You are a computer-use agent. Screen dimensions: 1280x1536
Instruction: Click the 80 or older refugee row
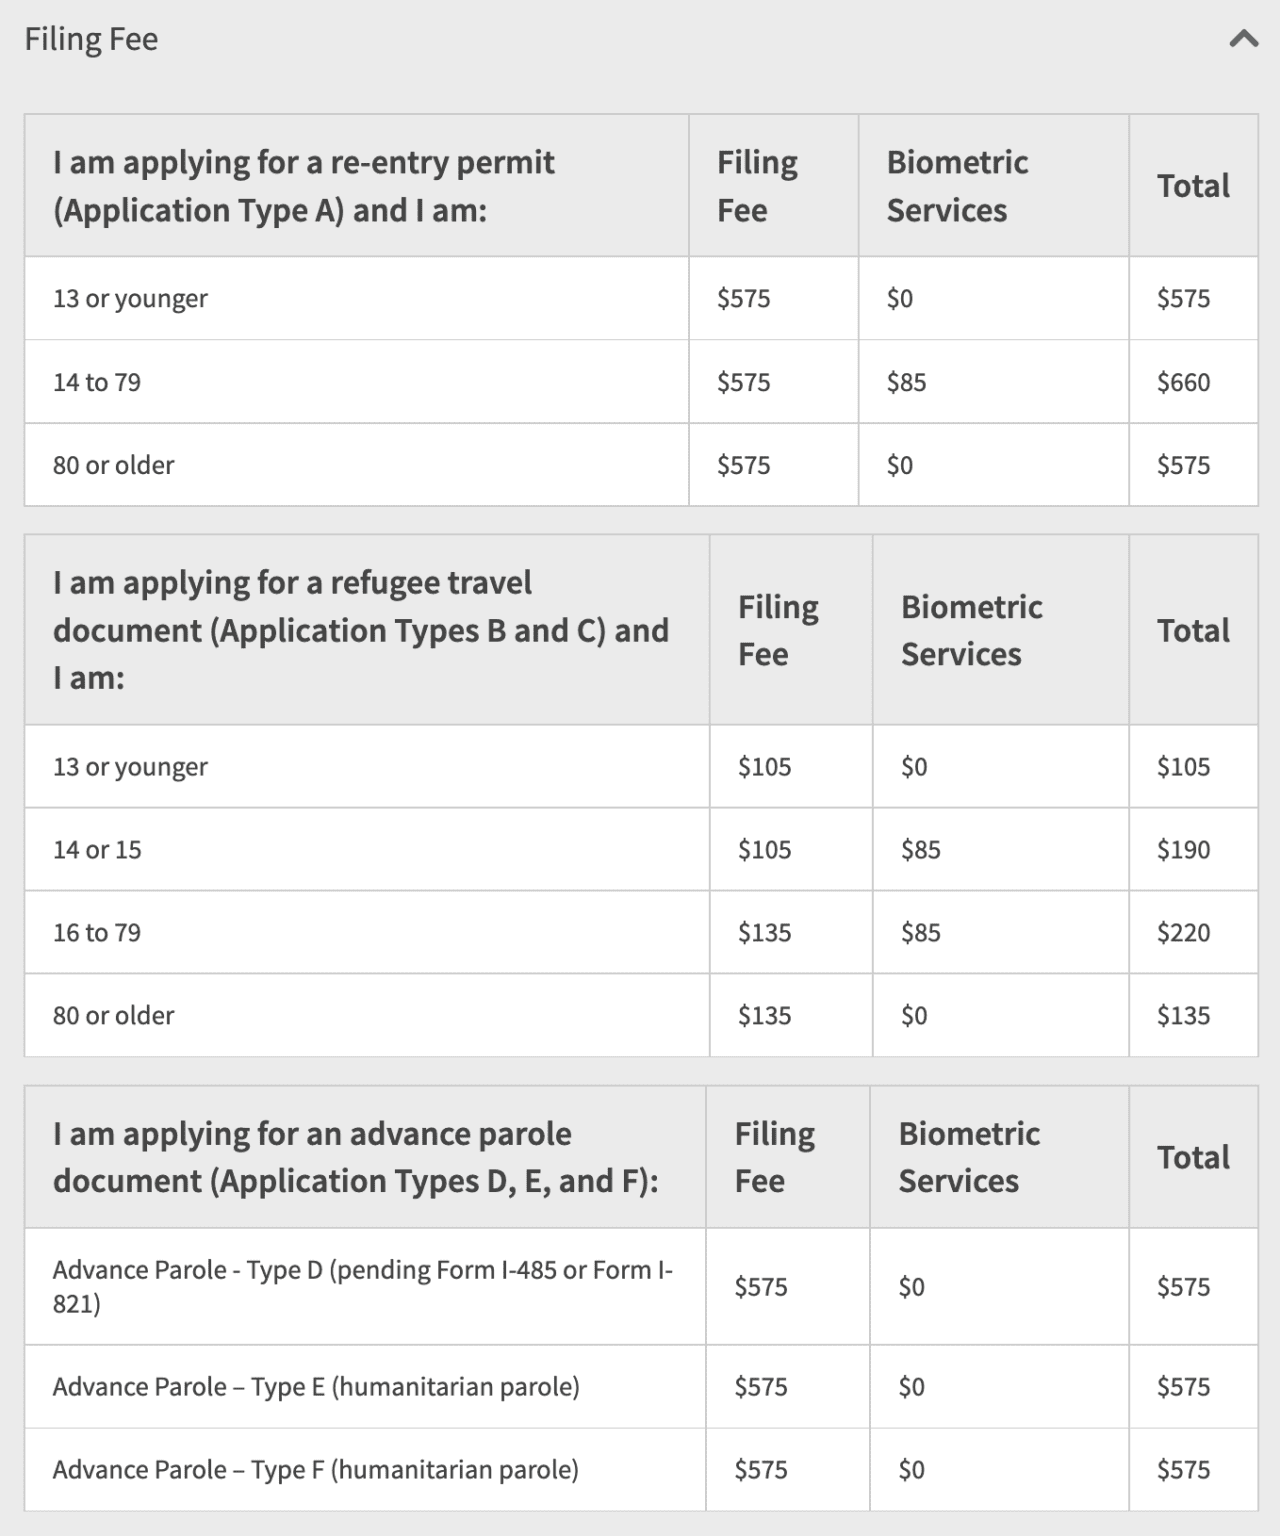coord(641,1015)
